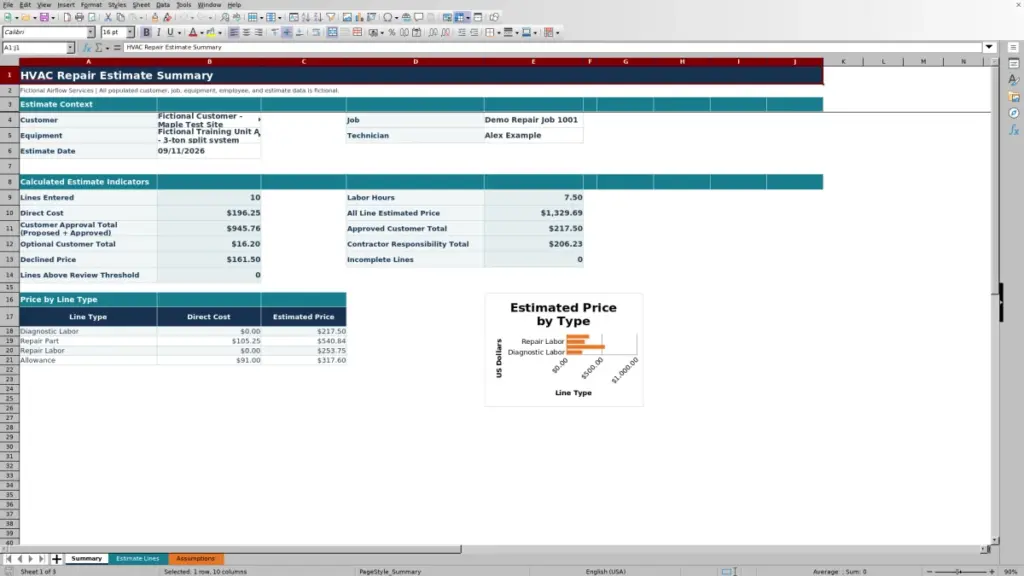
Task: Open the Font Name dropdown
Action: (x=91, y=32)
